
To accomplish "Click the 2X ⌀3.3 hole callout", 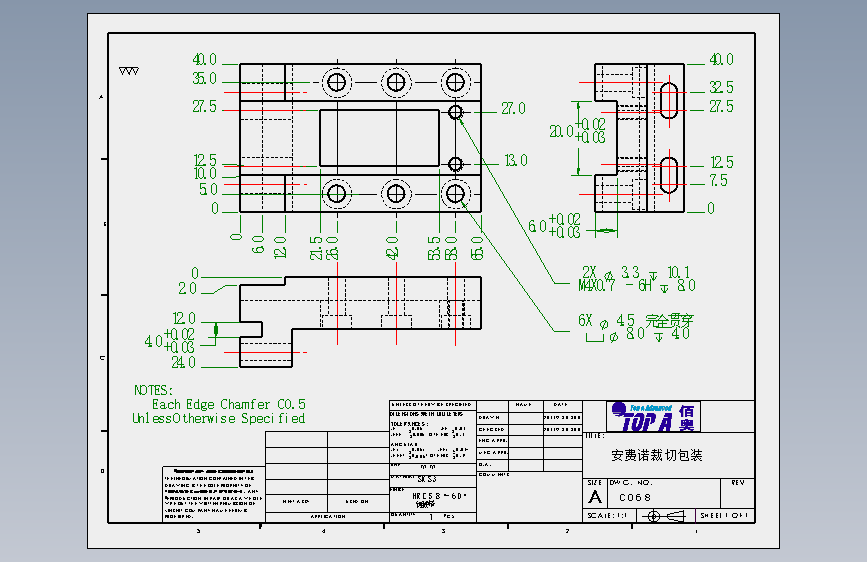I will click(x=636, y=272).
